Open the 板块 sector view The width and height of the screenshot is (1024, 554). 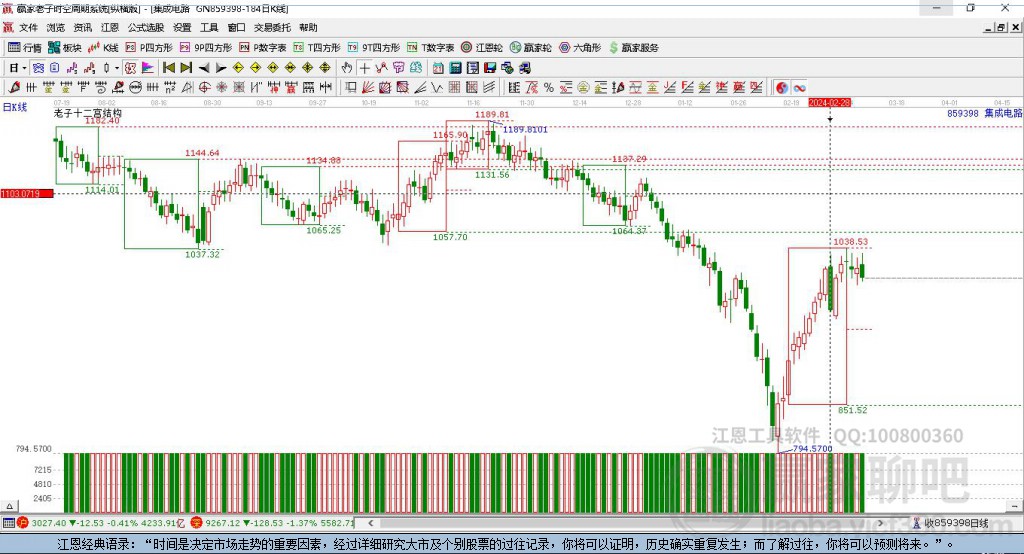coord(65,48)
